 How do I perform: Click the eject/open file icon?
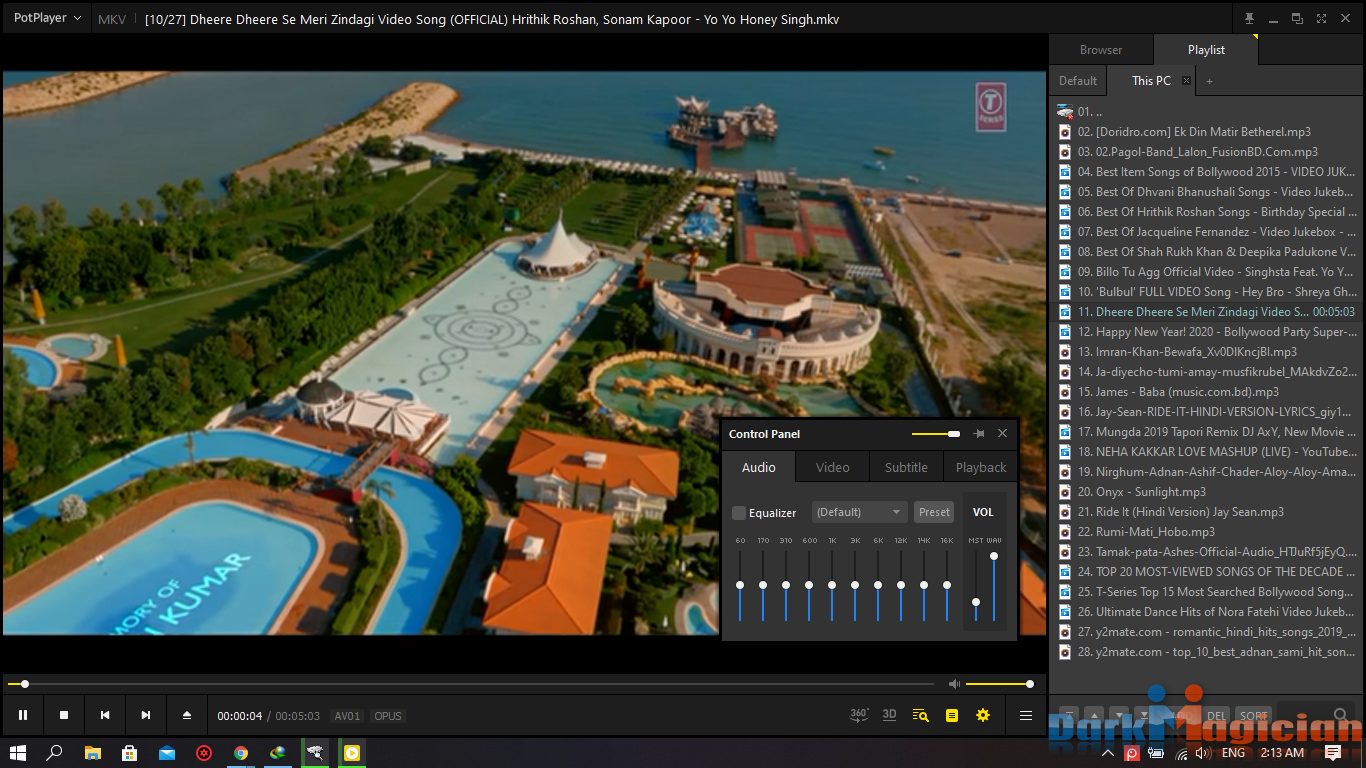click(x=187, y=715)
